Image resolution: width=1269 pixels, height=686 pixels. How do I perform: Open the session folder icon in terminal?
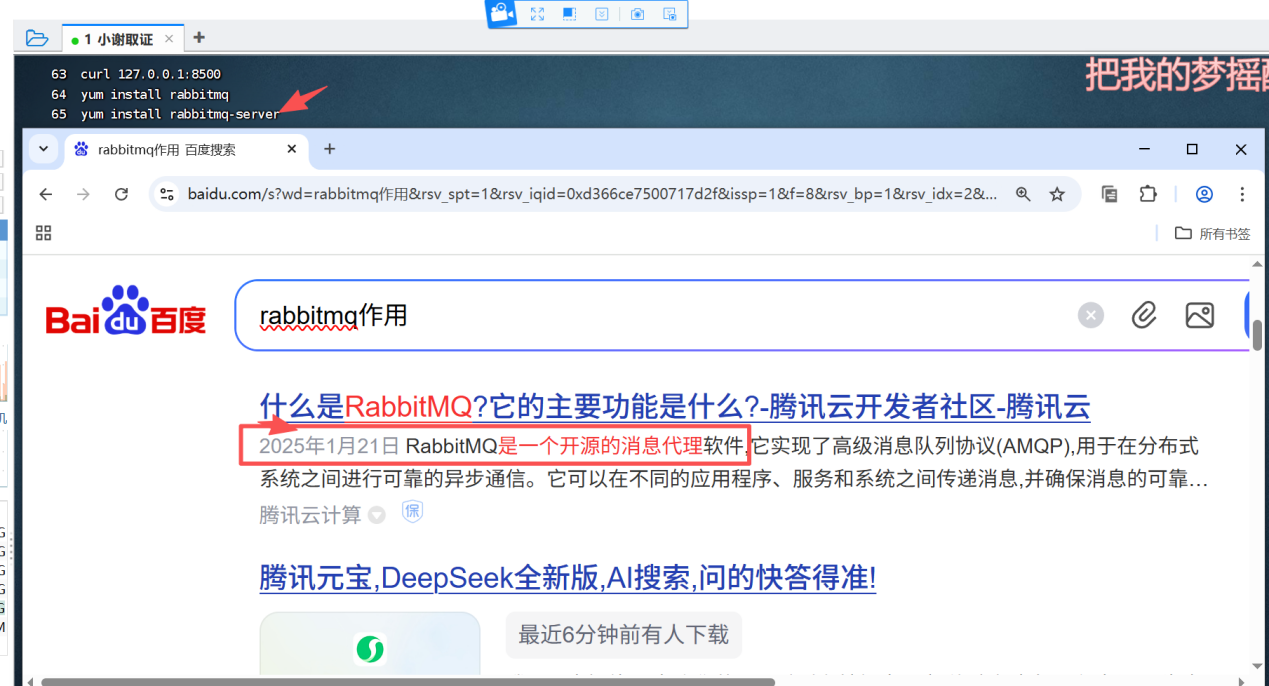click(37, 38)
